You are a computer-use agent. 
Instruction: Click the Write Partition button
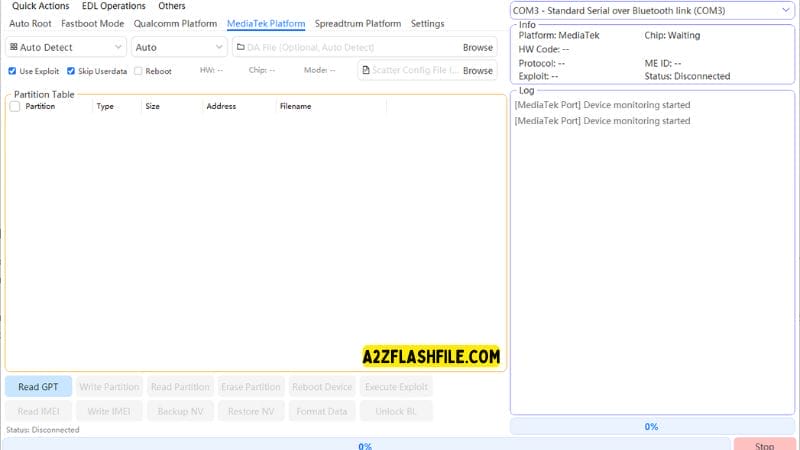(109, 387)
